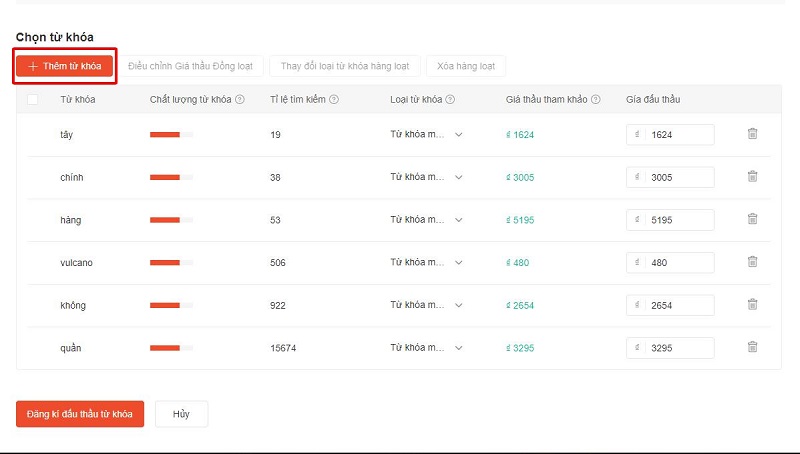Select 'Điều chỉnh Giá thầu Đồng loạt' option
This screenshot has width=800, height=454.
coord(190,66)
